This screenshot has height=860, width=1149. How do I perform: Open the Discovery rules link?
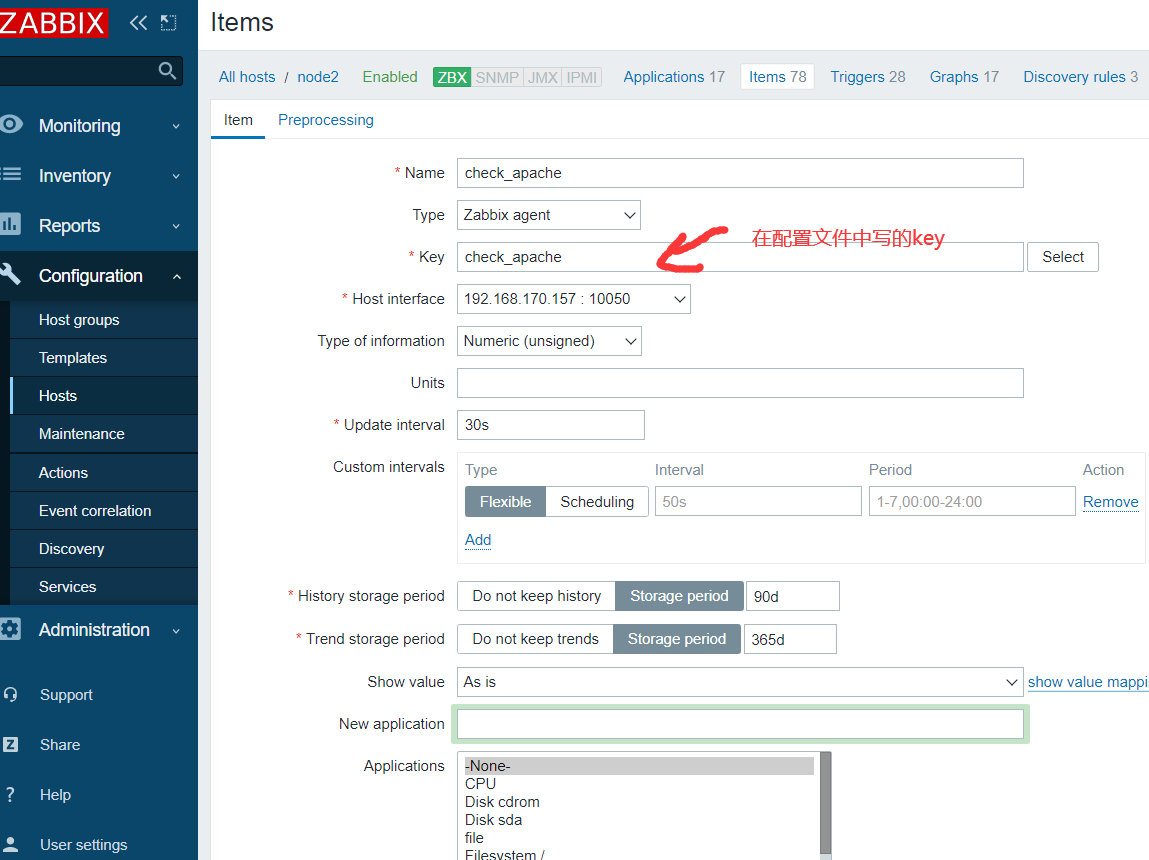(1081, 77)
